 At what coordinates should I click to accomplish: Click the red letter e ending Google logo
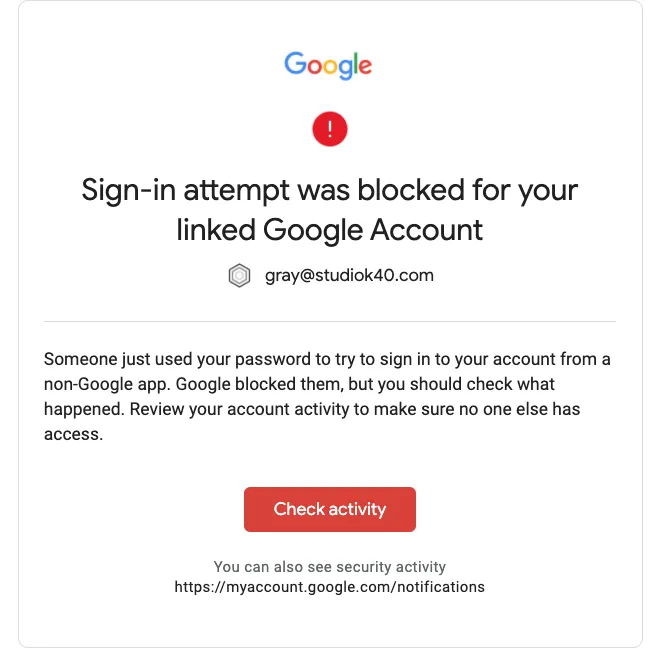coord(365,67)
